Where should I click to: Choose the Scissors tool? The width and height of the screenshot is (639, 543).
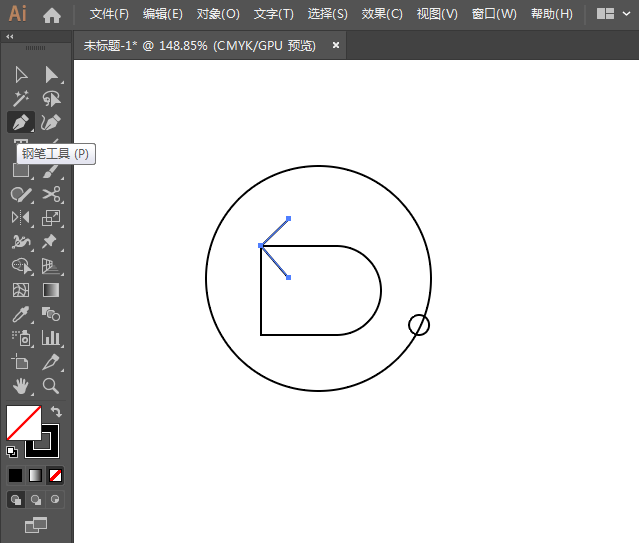tap(51, 194)
